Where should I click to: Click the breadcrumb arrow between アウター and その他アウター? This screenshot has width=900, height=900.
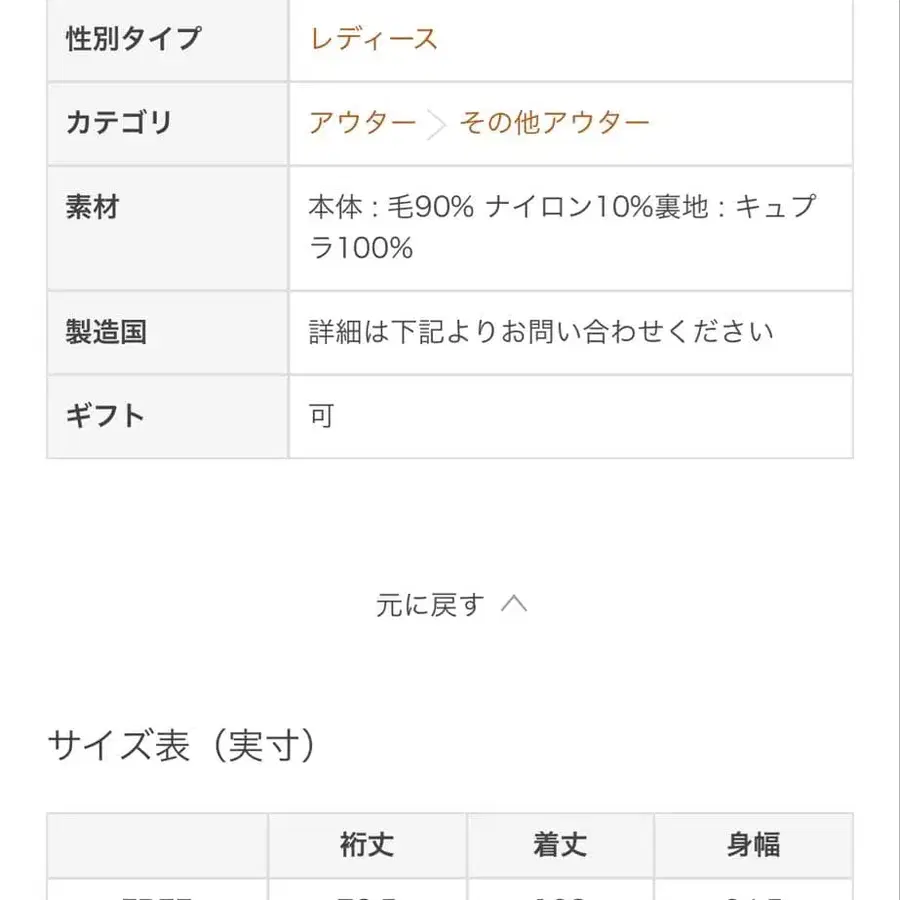(437, 124)
